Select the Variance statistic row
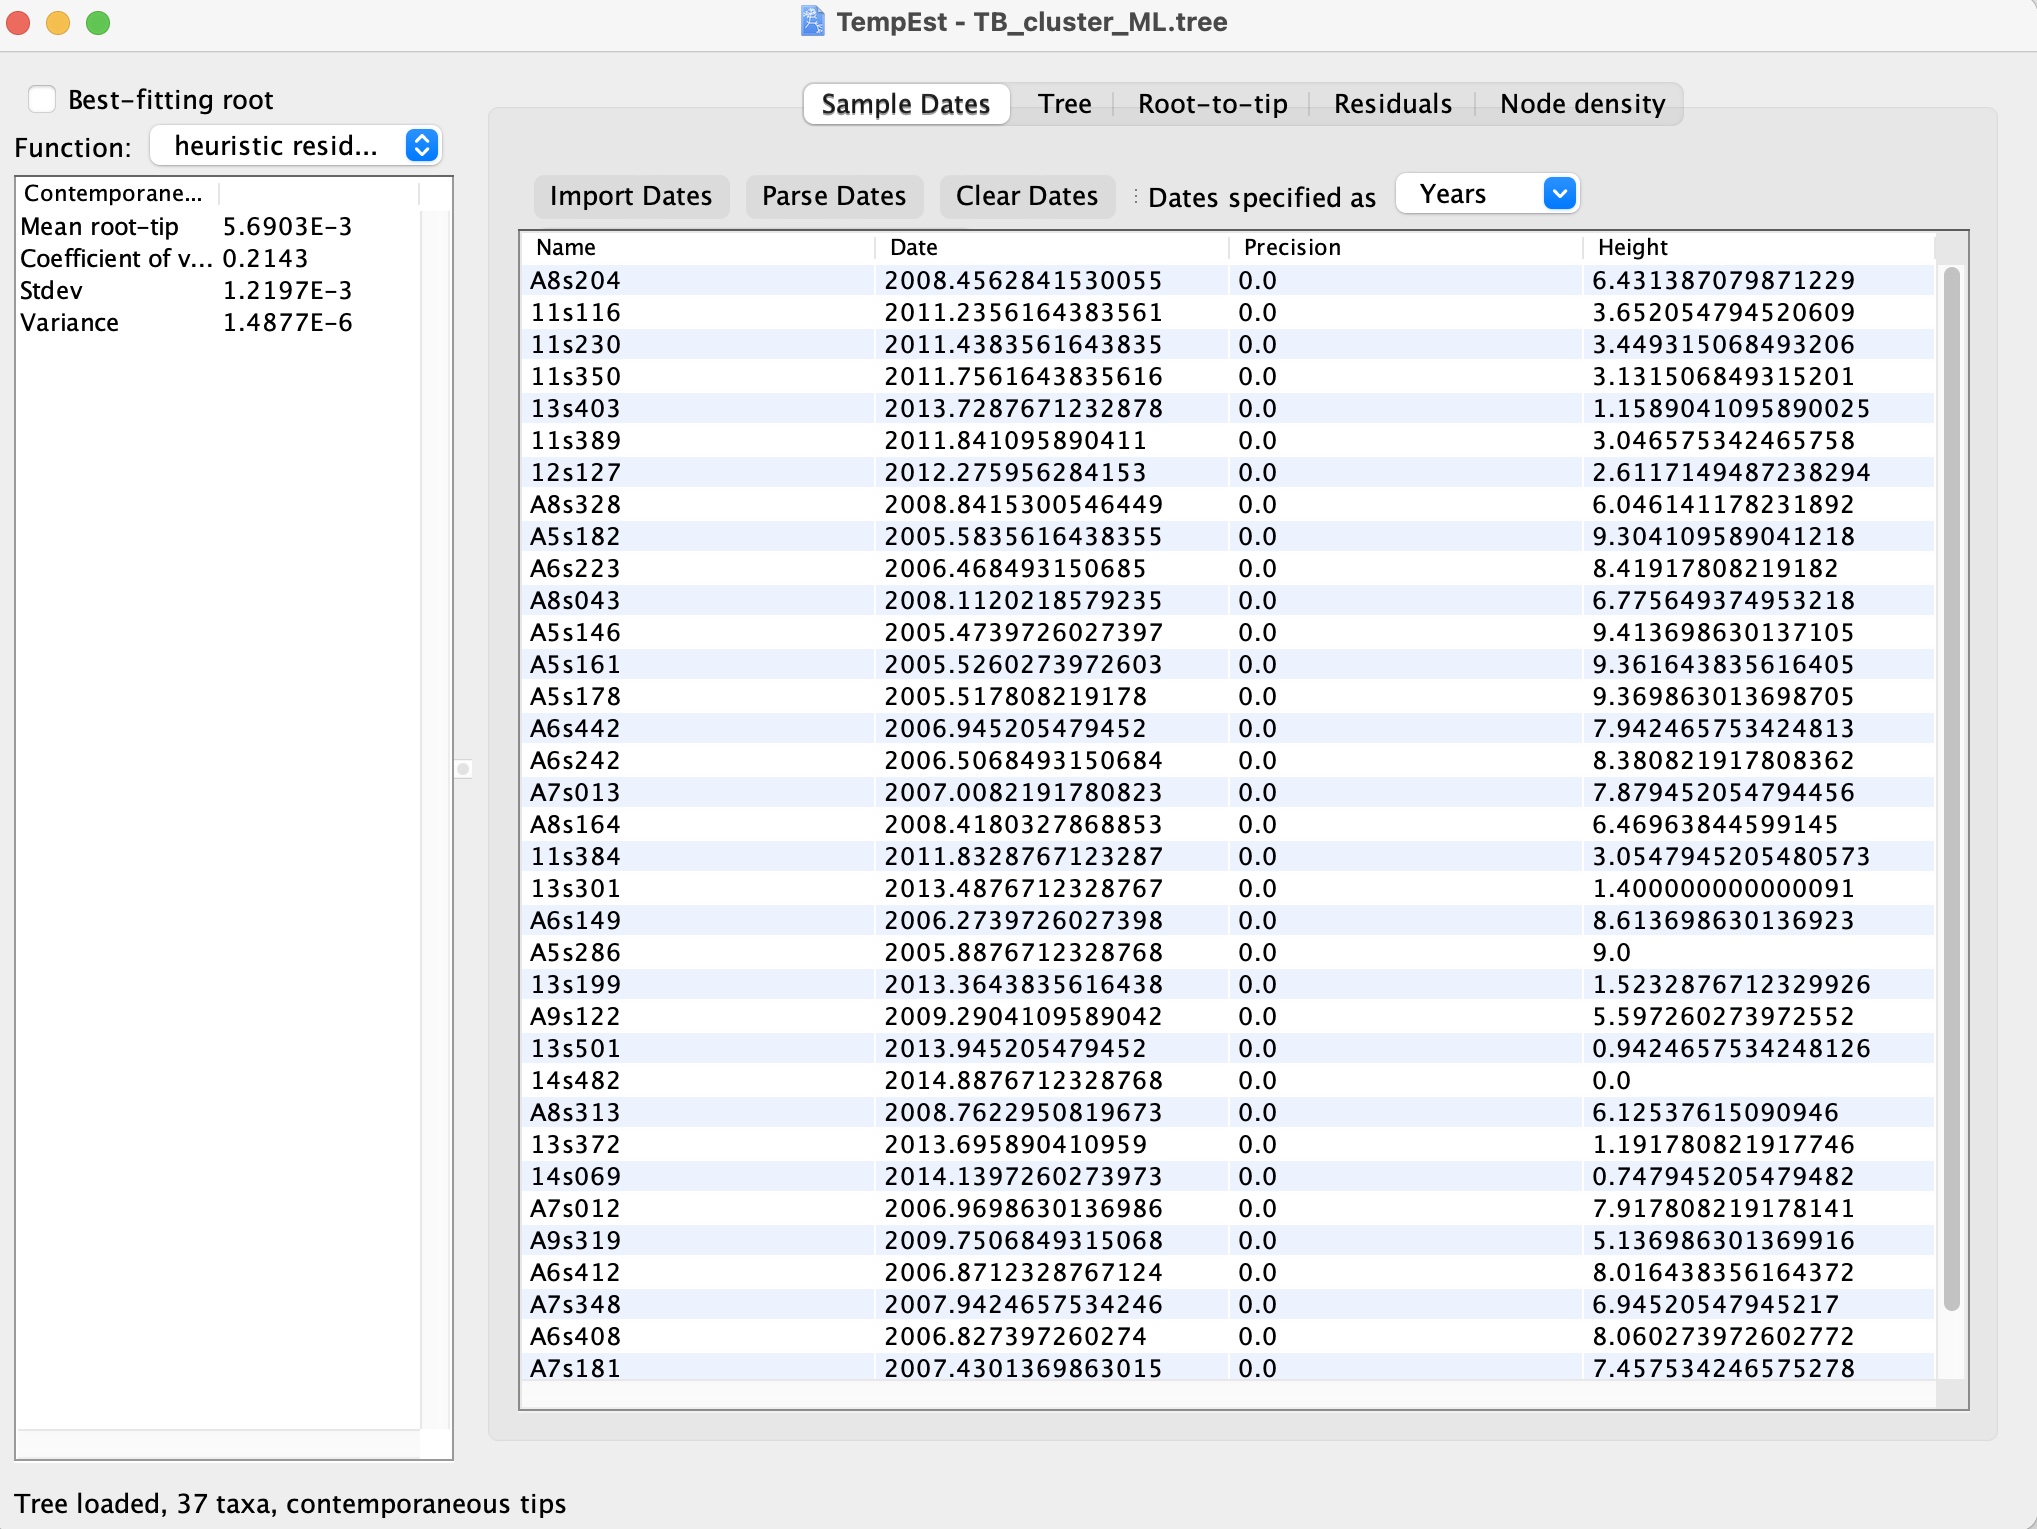 click(219, 322)
